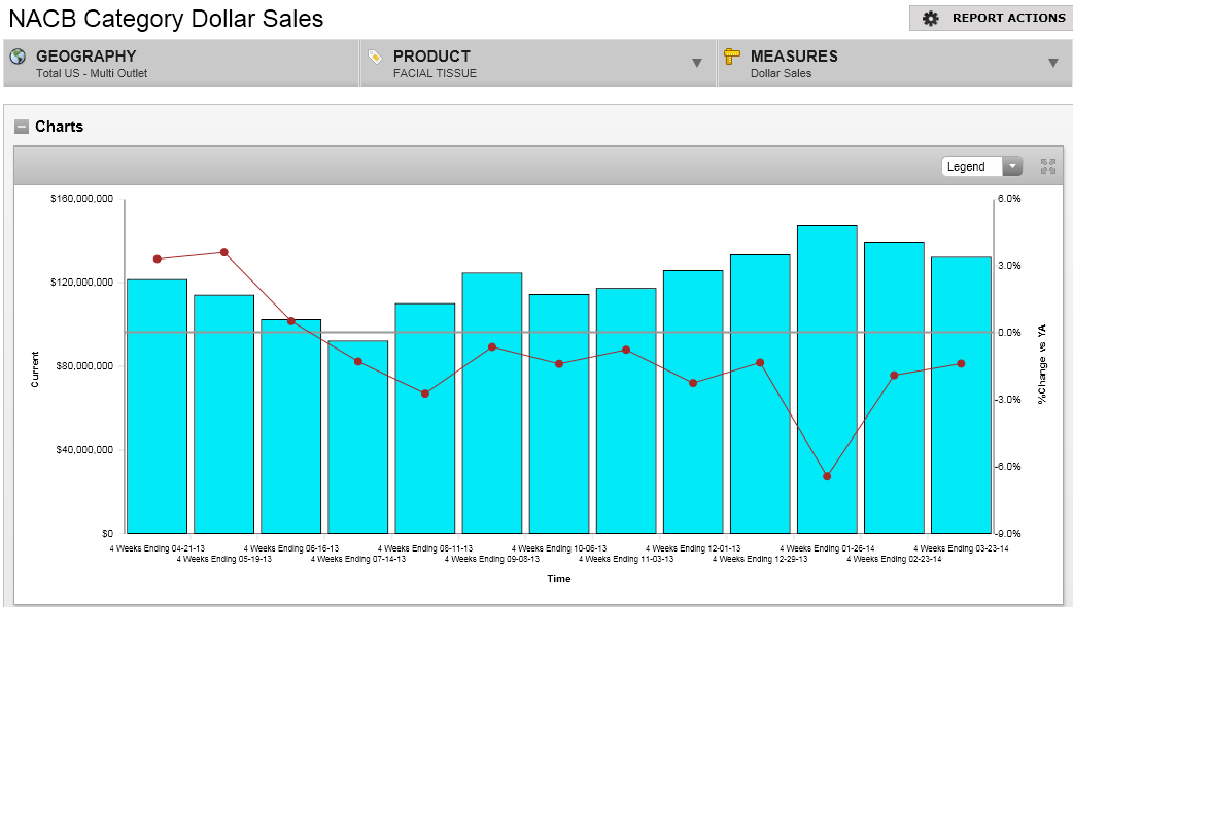Screen dimensions: 1218x834
Task: Select the tallest bar for 01-26-14
Action: [x=827, y=380]
